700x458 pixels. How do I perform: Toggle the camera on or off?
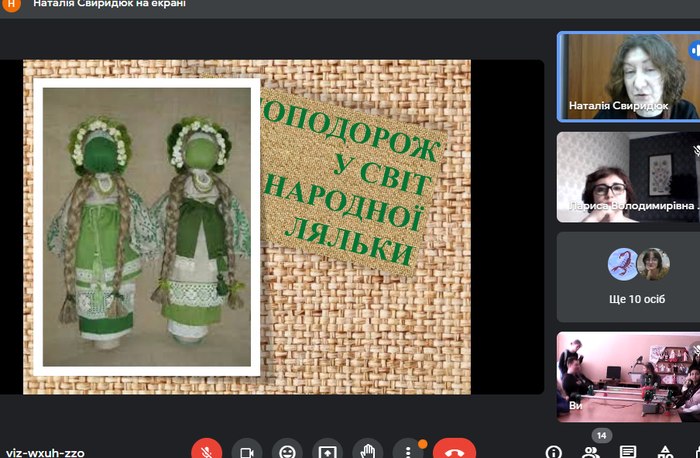[x=247, y=451]
